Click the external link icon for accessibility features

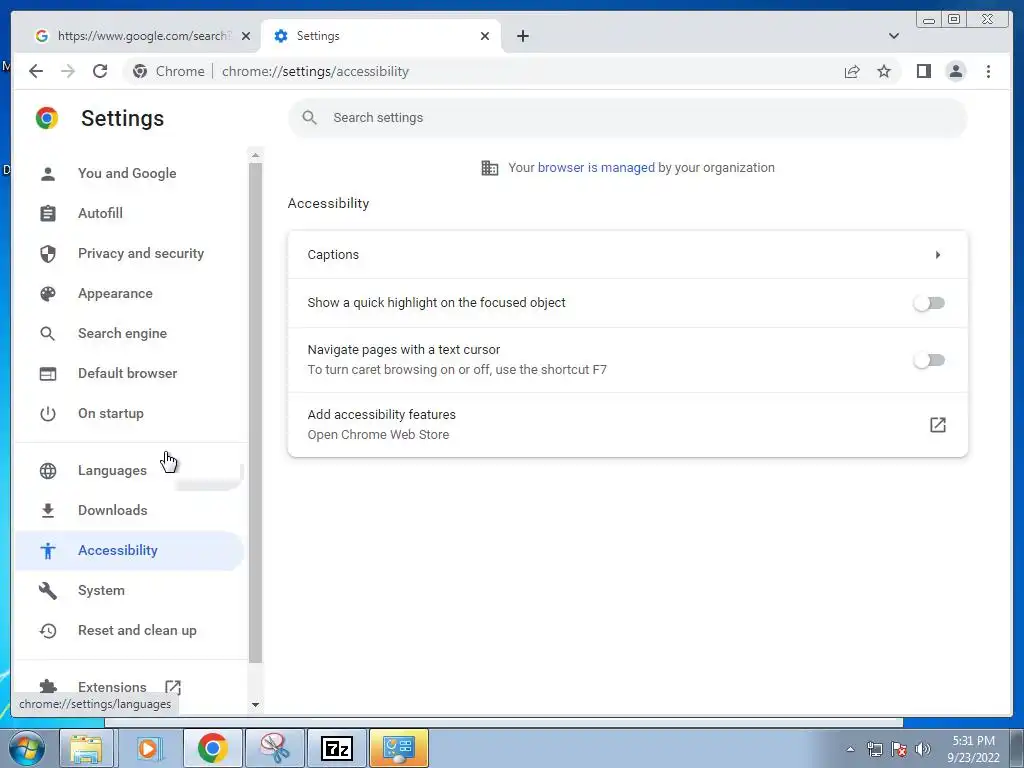pyautogui.click(x=937, y=425)
